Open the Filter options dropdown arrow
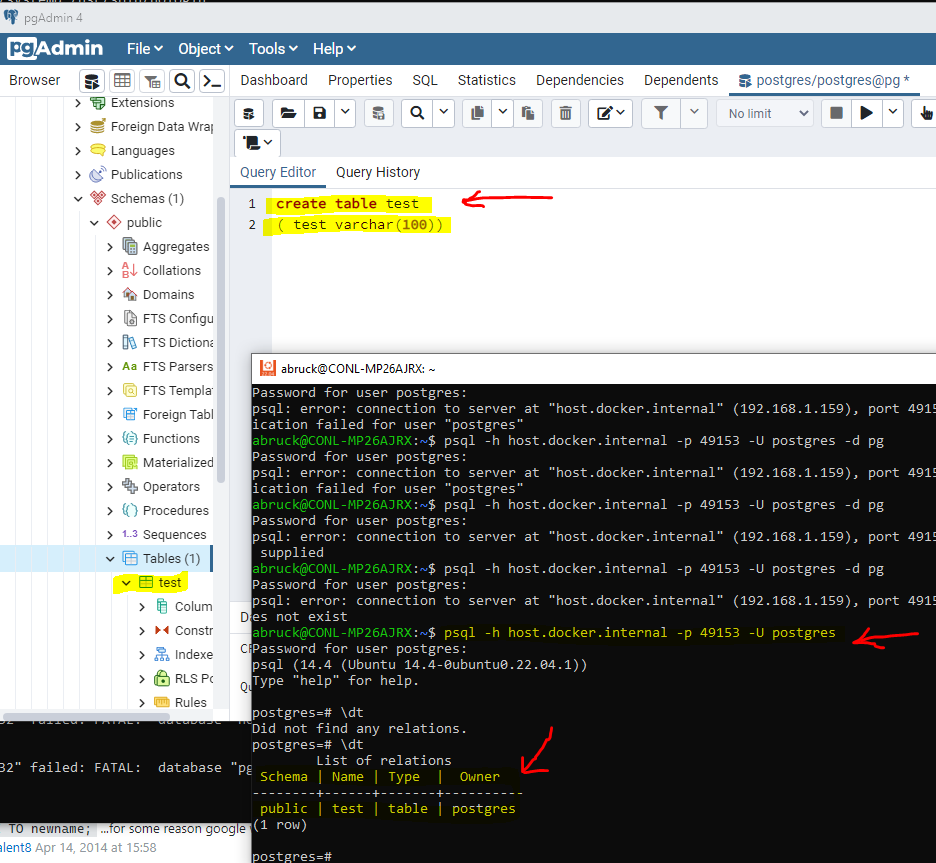 click(x=694, y=113)
